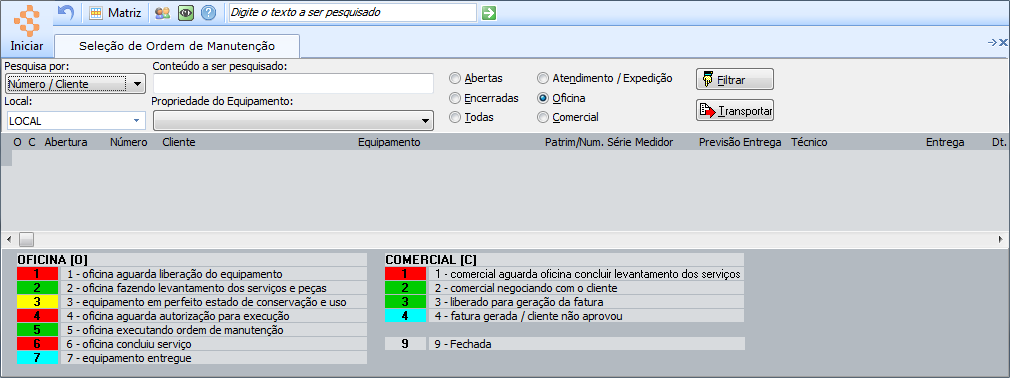This screenshot has height=378, width=1010.
Task: Click the green search arrow button
Action: click(489, 12)
